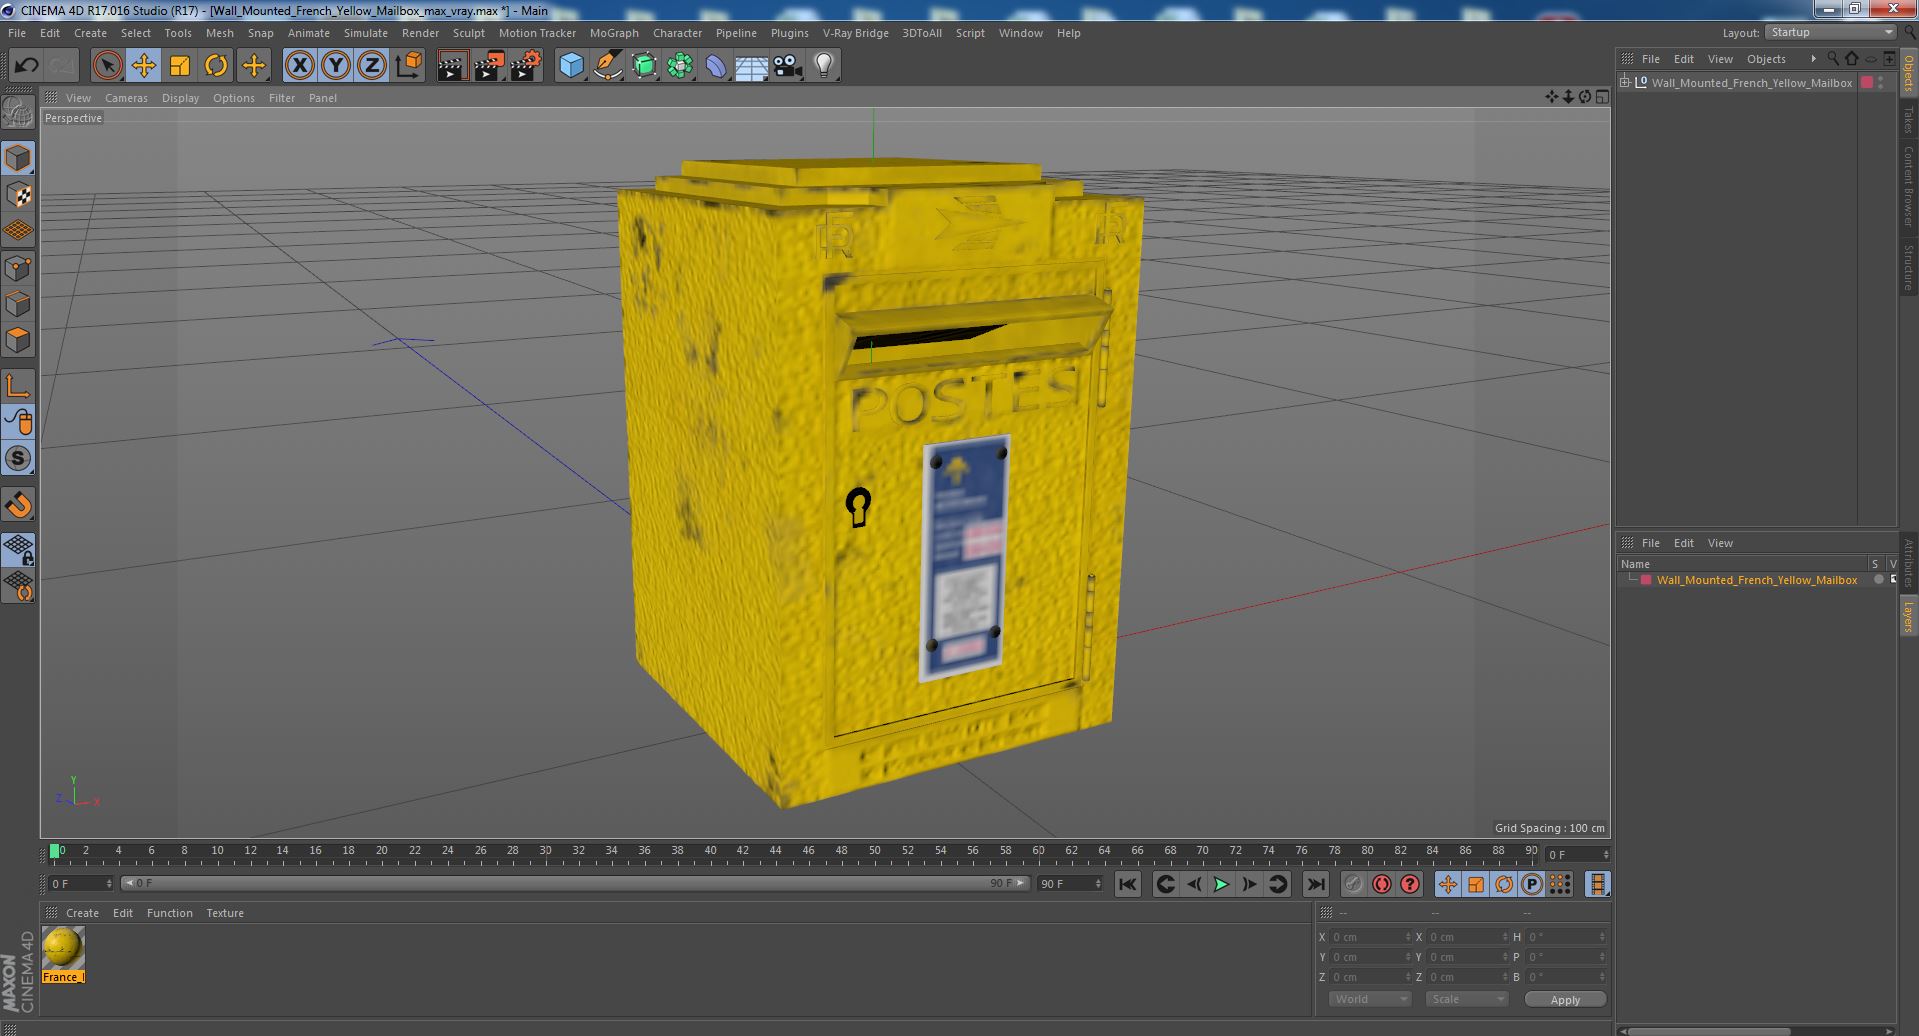
Task: Click the end frame 90 F field
Action: 1070,884
